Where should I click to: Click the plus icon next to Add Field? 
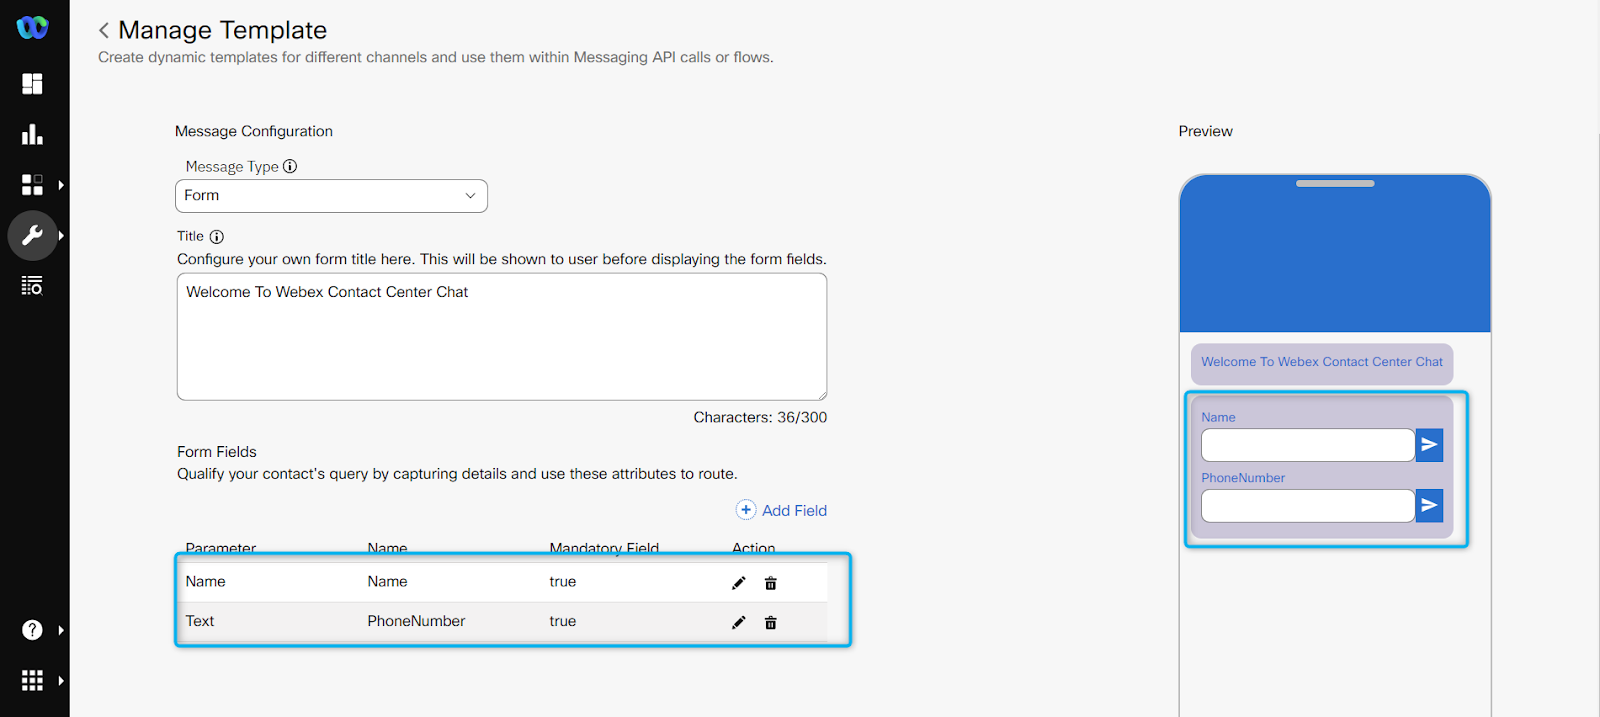[x=746, y=510]
